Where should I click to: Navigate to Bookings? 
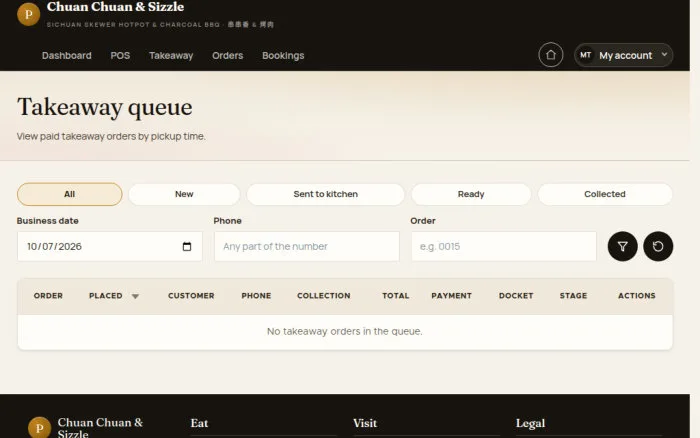pyautogui.click(x=283, y=55)
